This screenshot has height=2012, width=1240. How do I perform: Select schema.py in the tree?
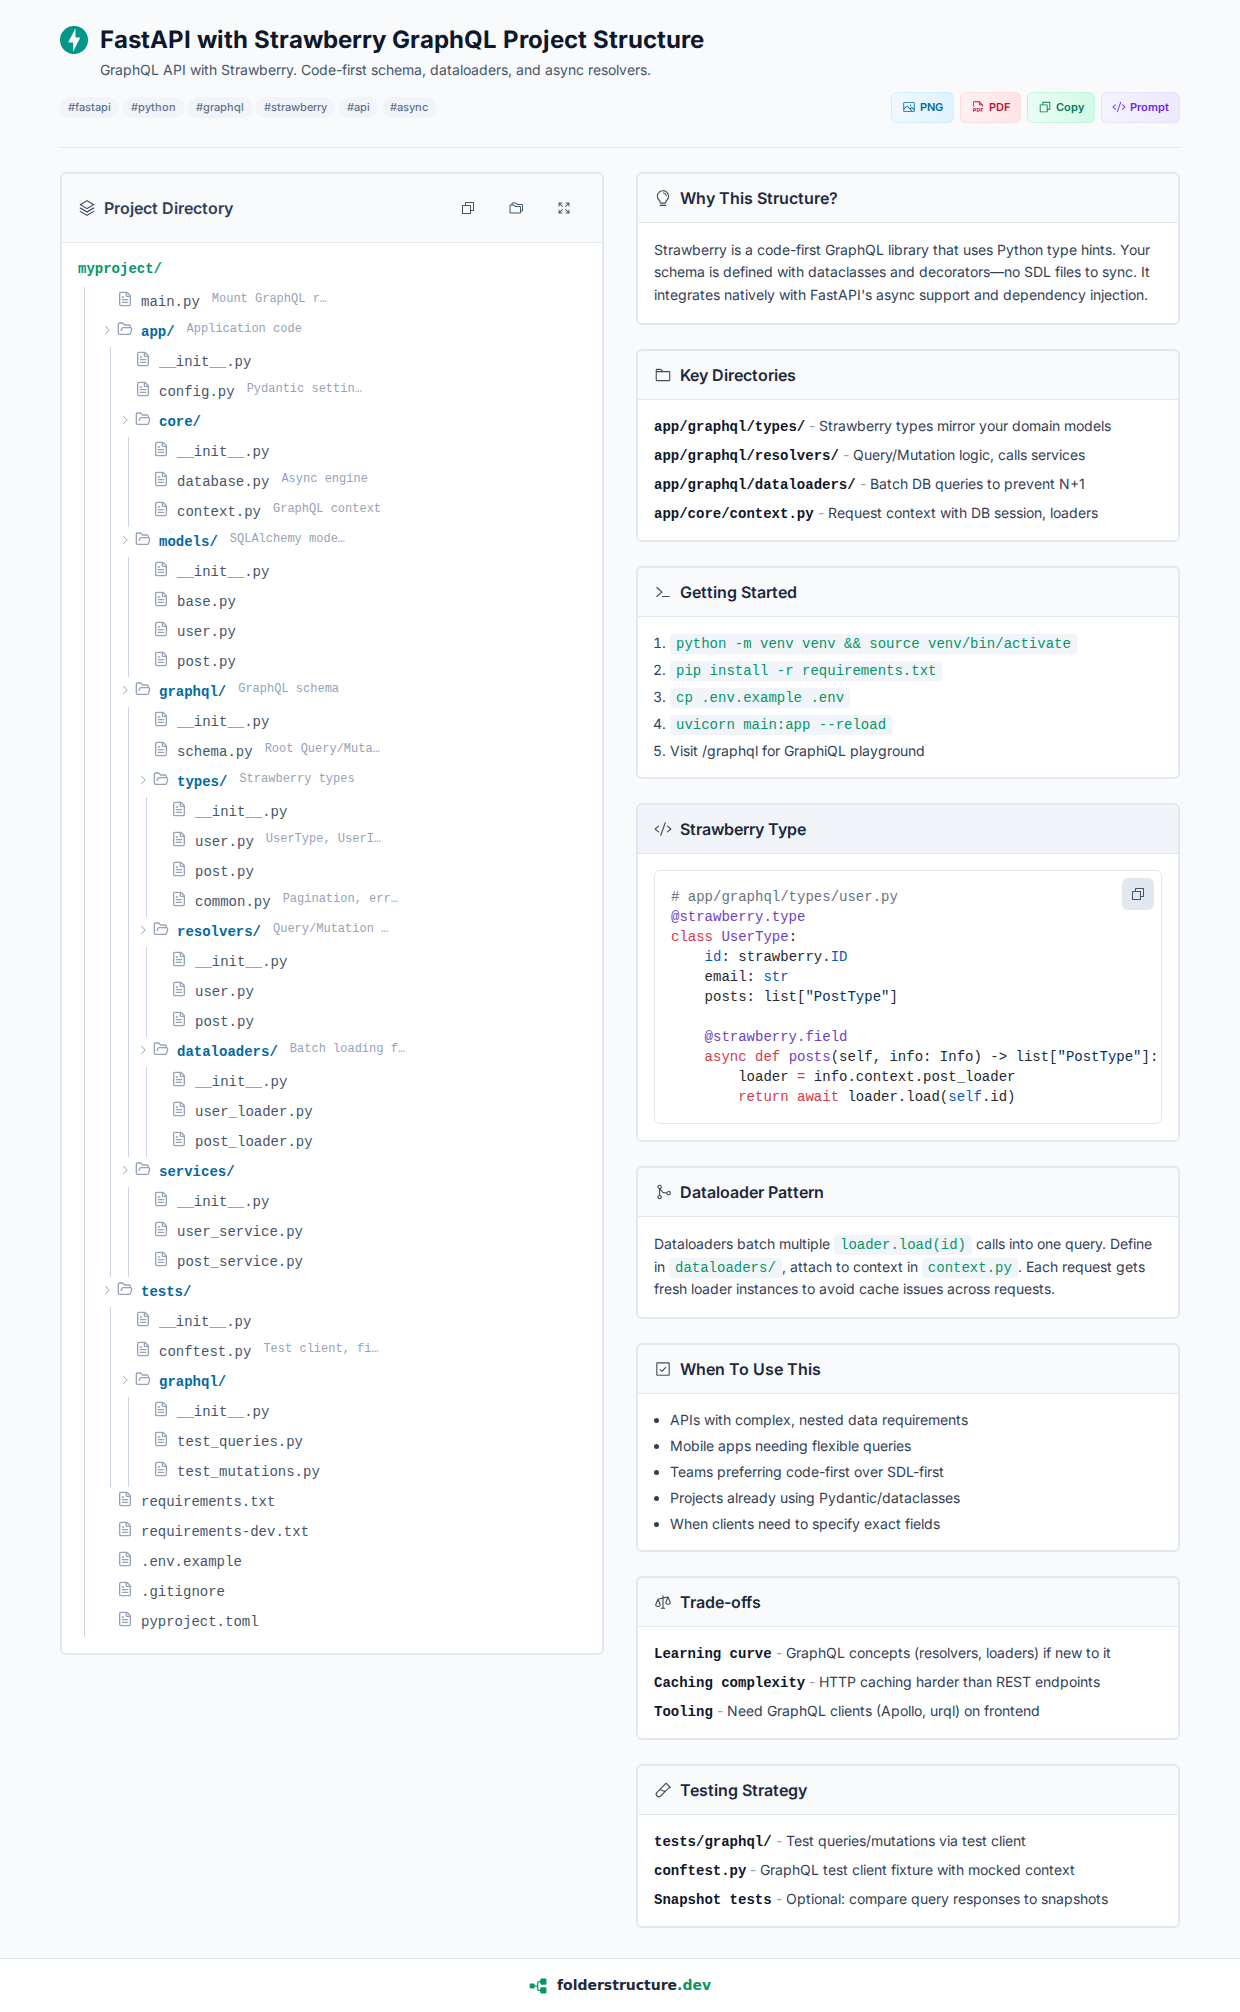pos(214,751)
